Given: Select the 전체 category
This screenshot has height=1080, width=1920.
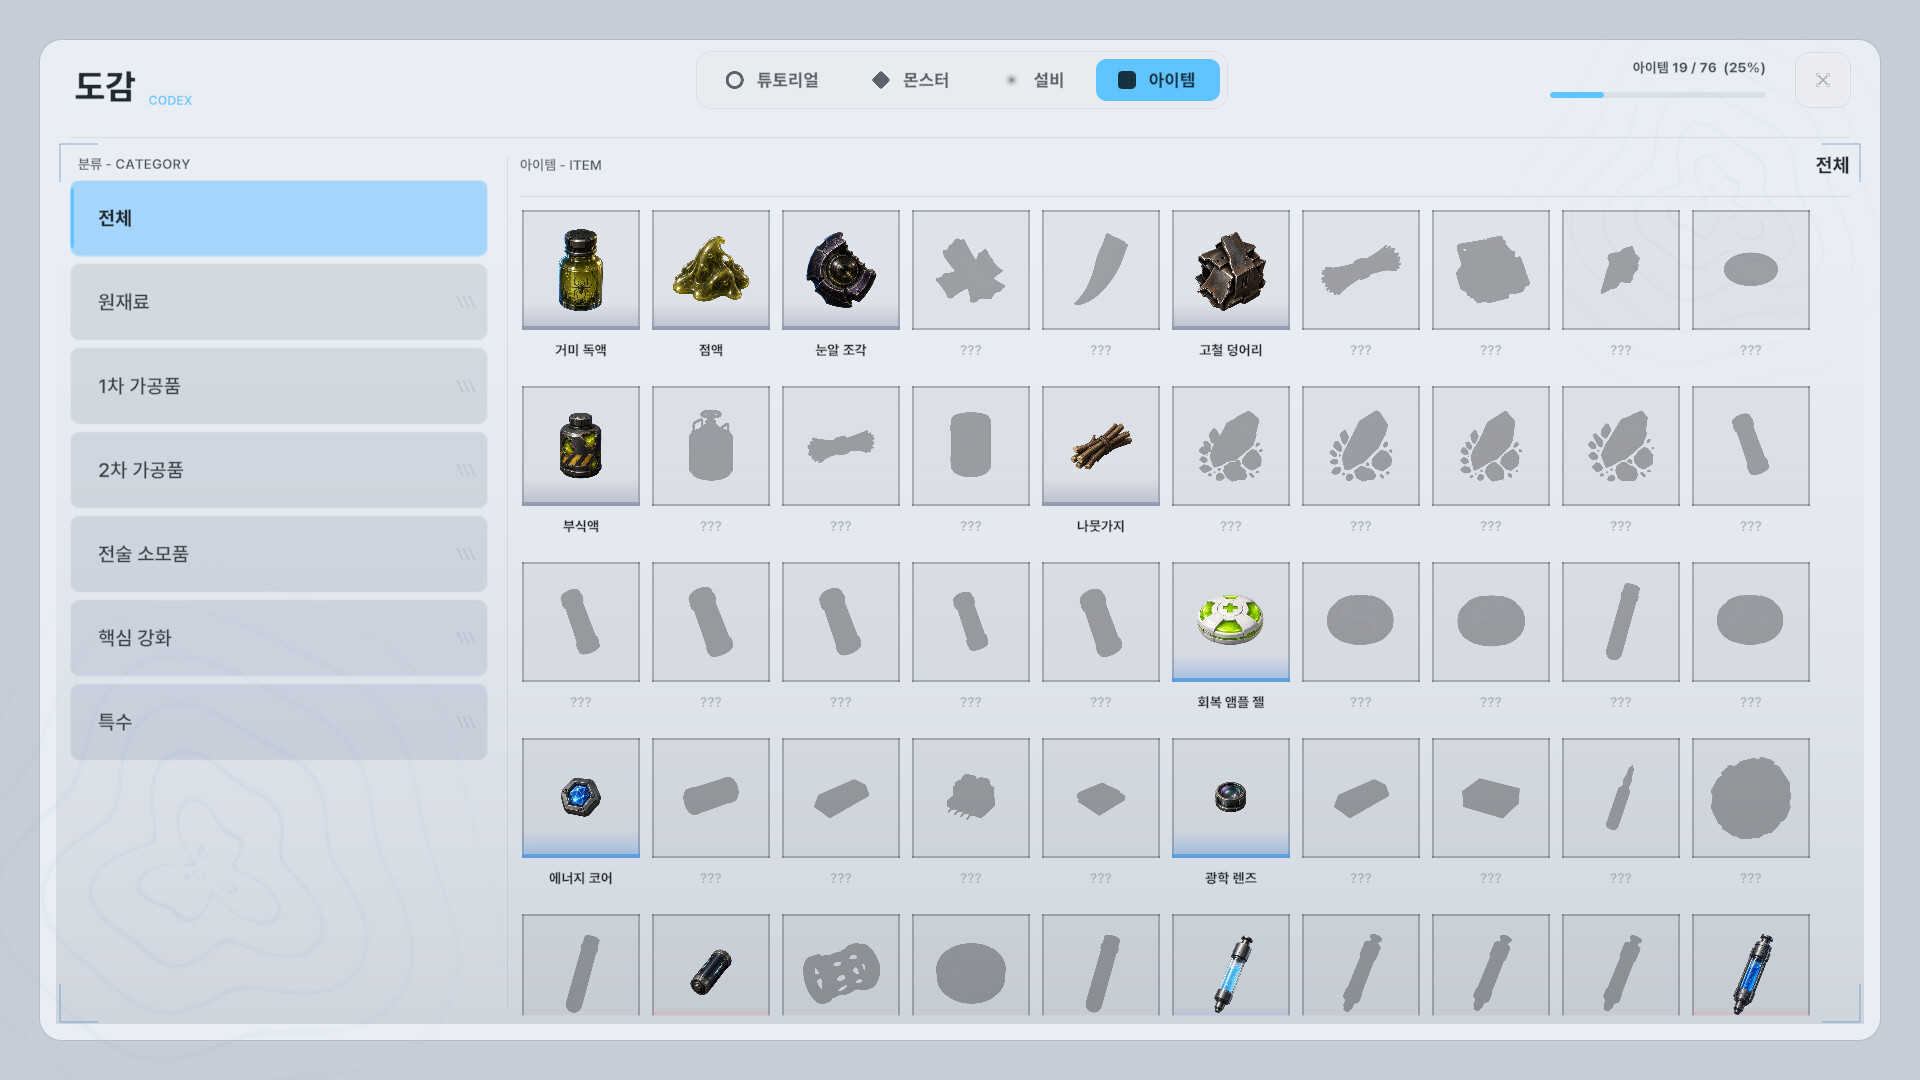Looking at the screenshot, I should coord(279,218).
